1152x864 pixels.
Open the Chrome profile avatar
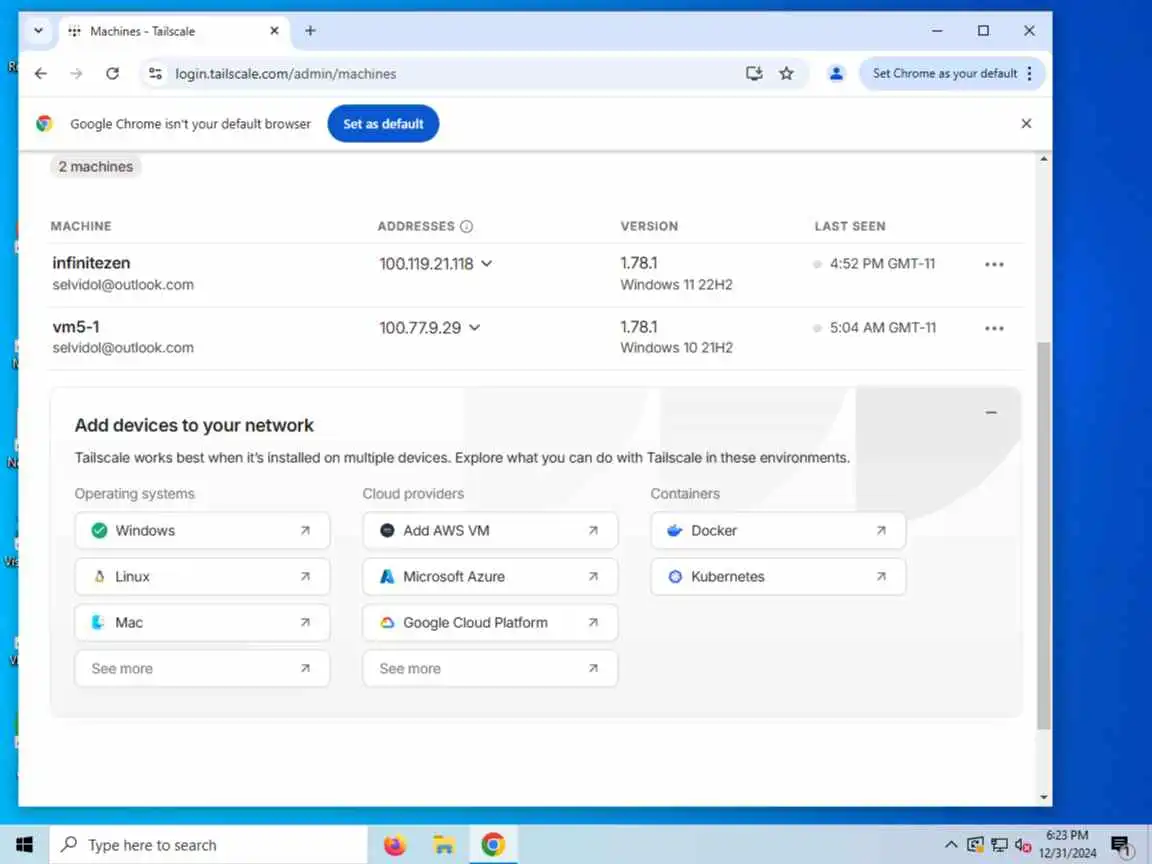pos(836,73)
